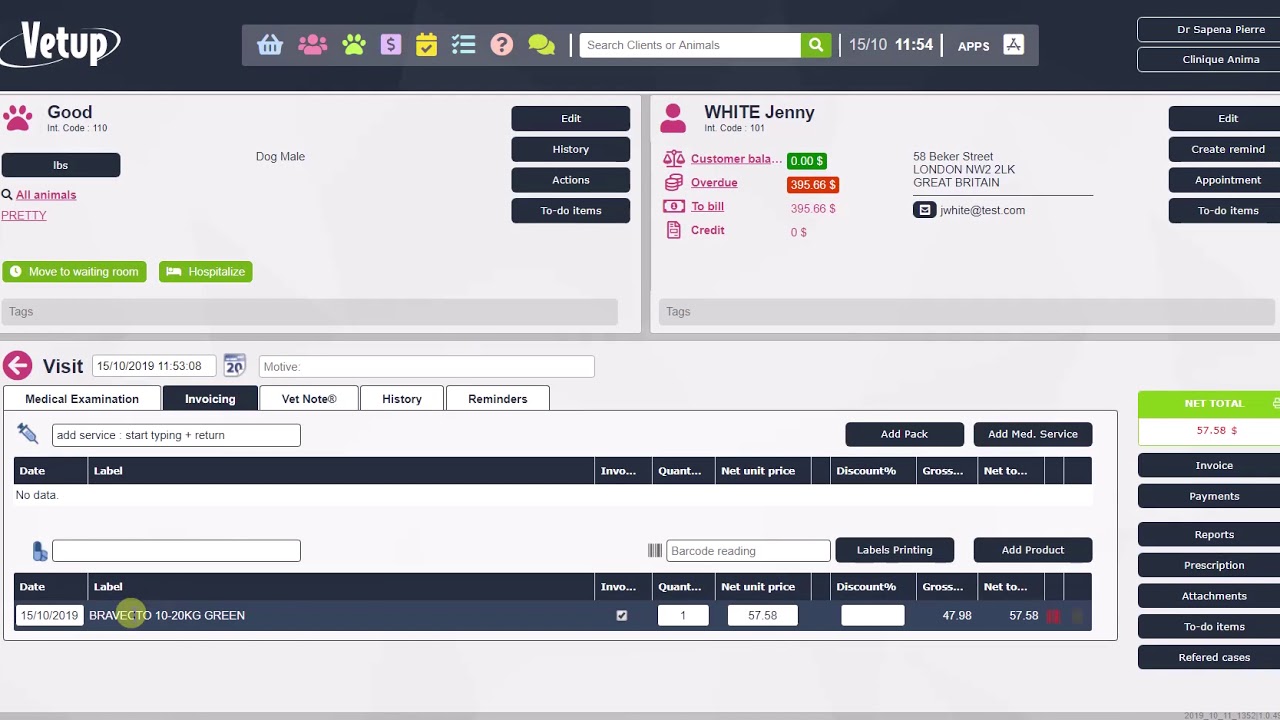Click the Search Clients or Animals field
The width and height of the screenshot is (1280, 720).
(x=690, y=45)
